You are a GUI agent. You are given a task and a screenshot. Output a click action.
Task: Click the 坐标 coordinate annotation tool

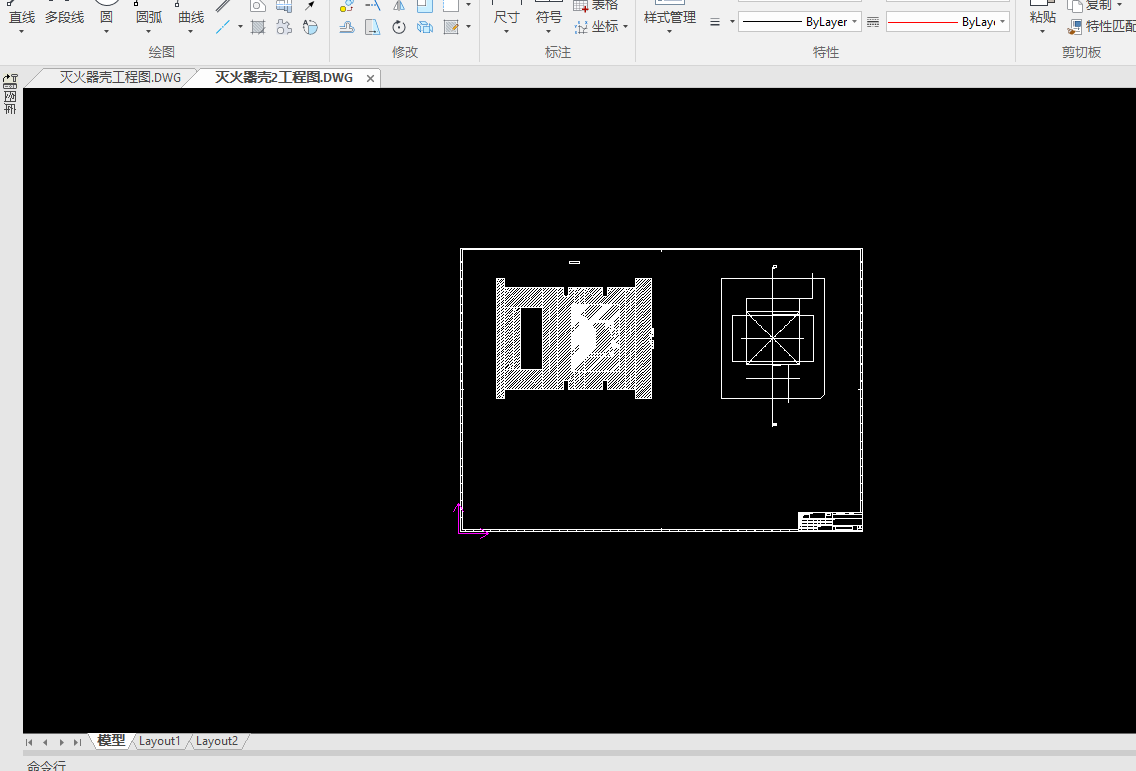pos(597,27)
